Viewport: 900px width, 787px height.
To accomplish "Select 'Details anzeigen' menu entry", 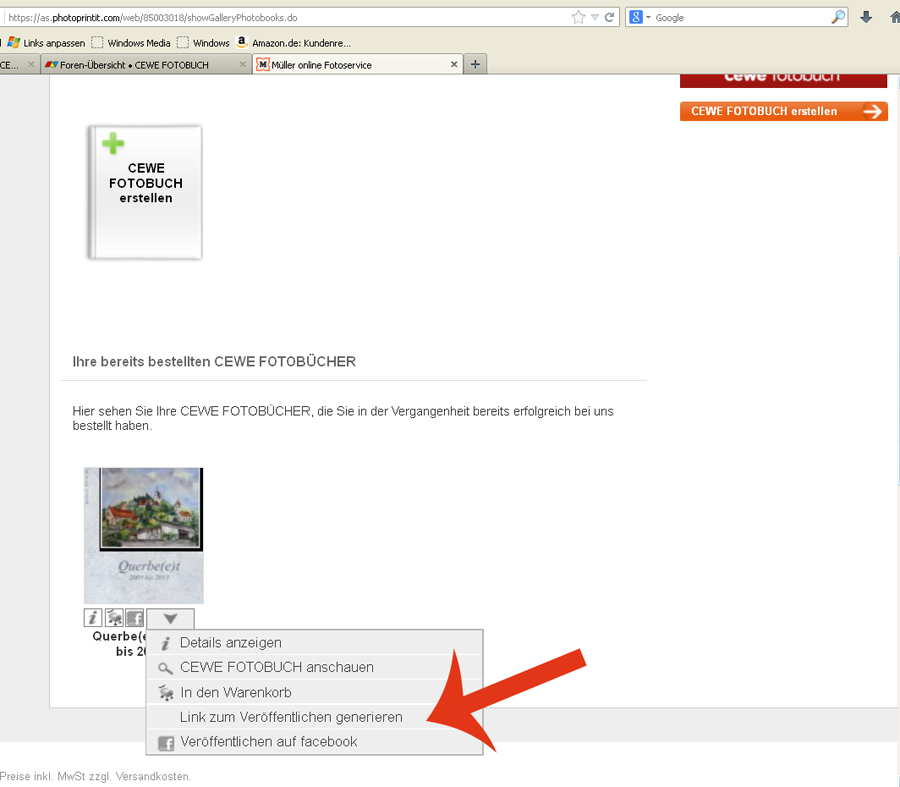I will click(x=315, y=643).
